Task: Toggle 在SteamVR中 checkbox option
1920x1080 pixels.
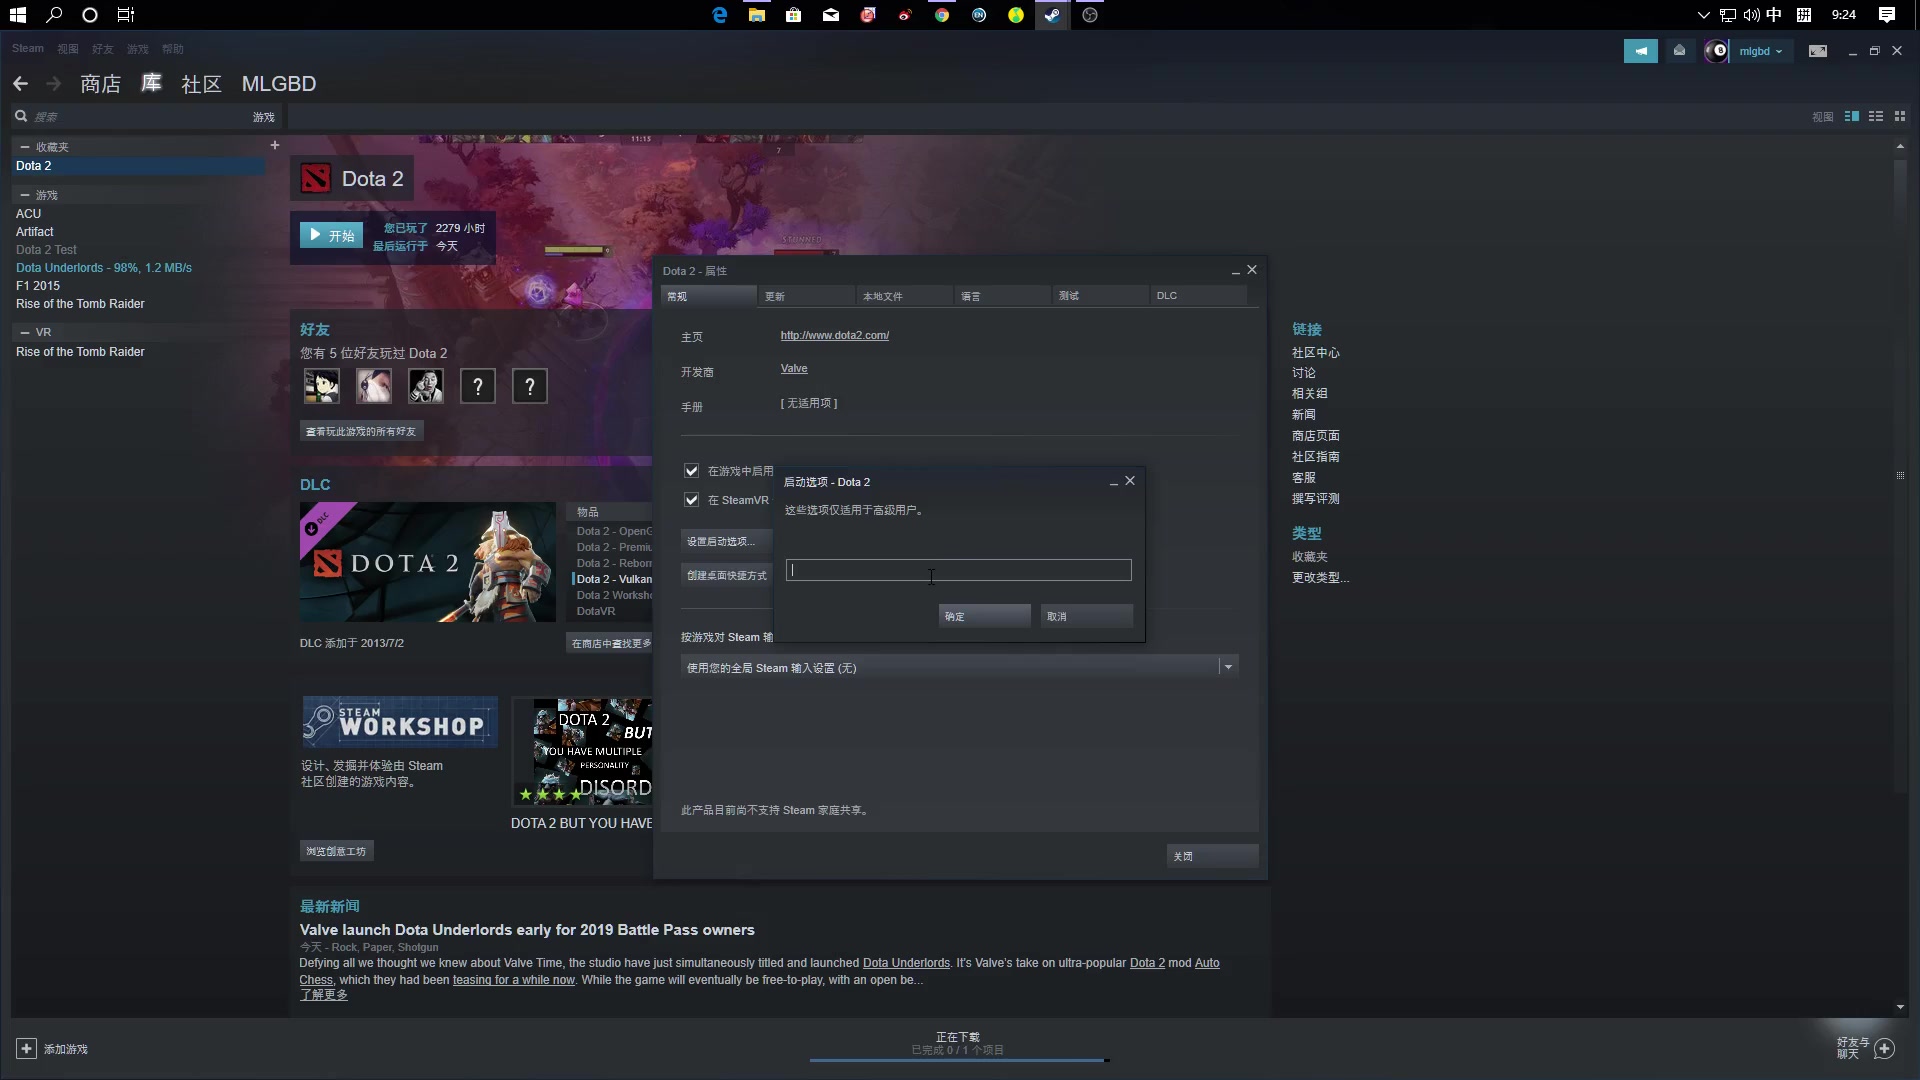Action: click(691, 498)
